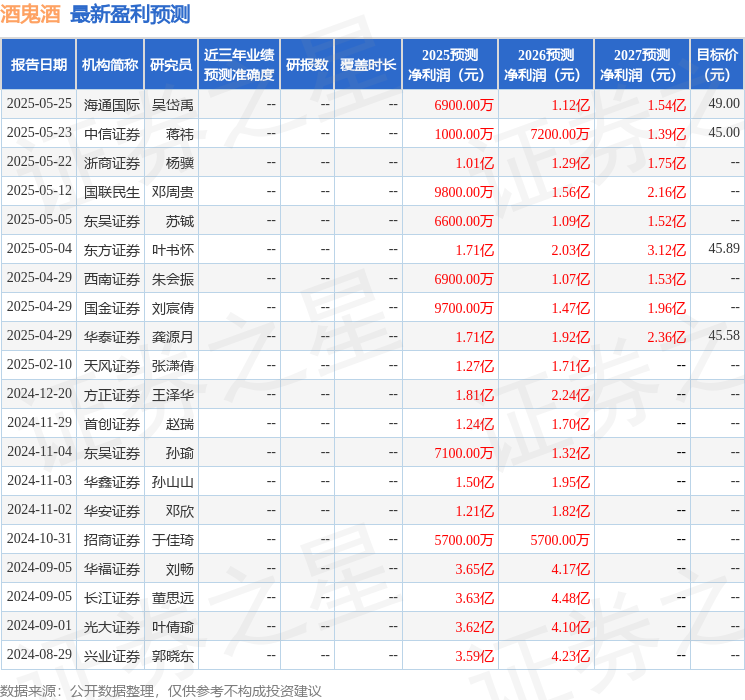Select the 2024-12-20 report date cell
Screen dimensions: 745x700
click(39, 394)
